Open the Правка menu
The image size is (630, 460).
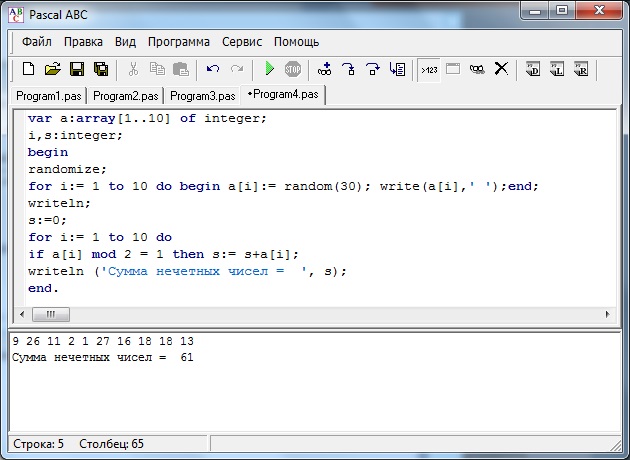(x=83, y=42)
